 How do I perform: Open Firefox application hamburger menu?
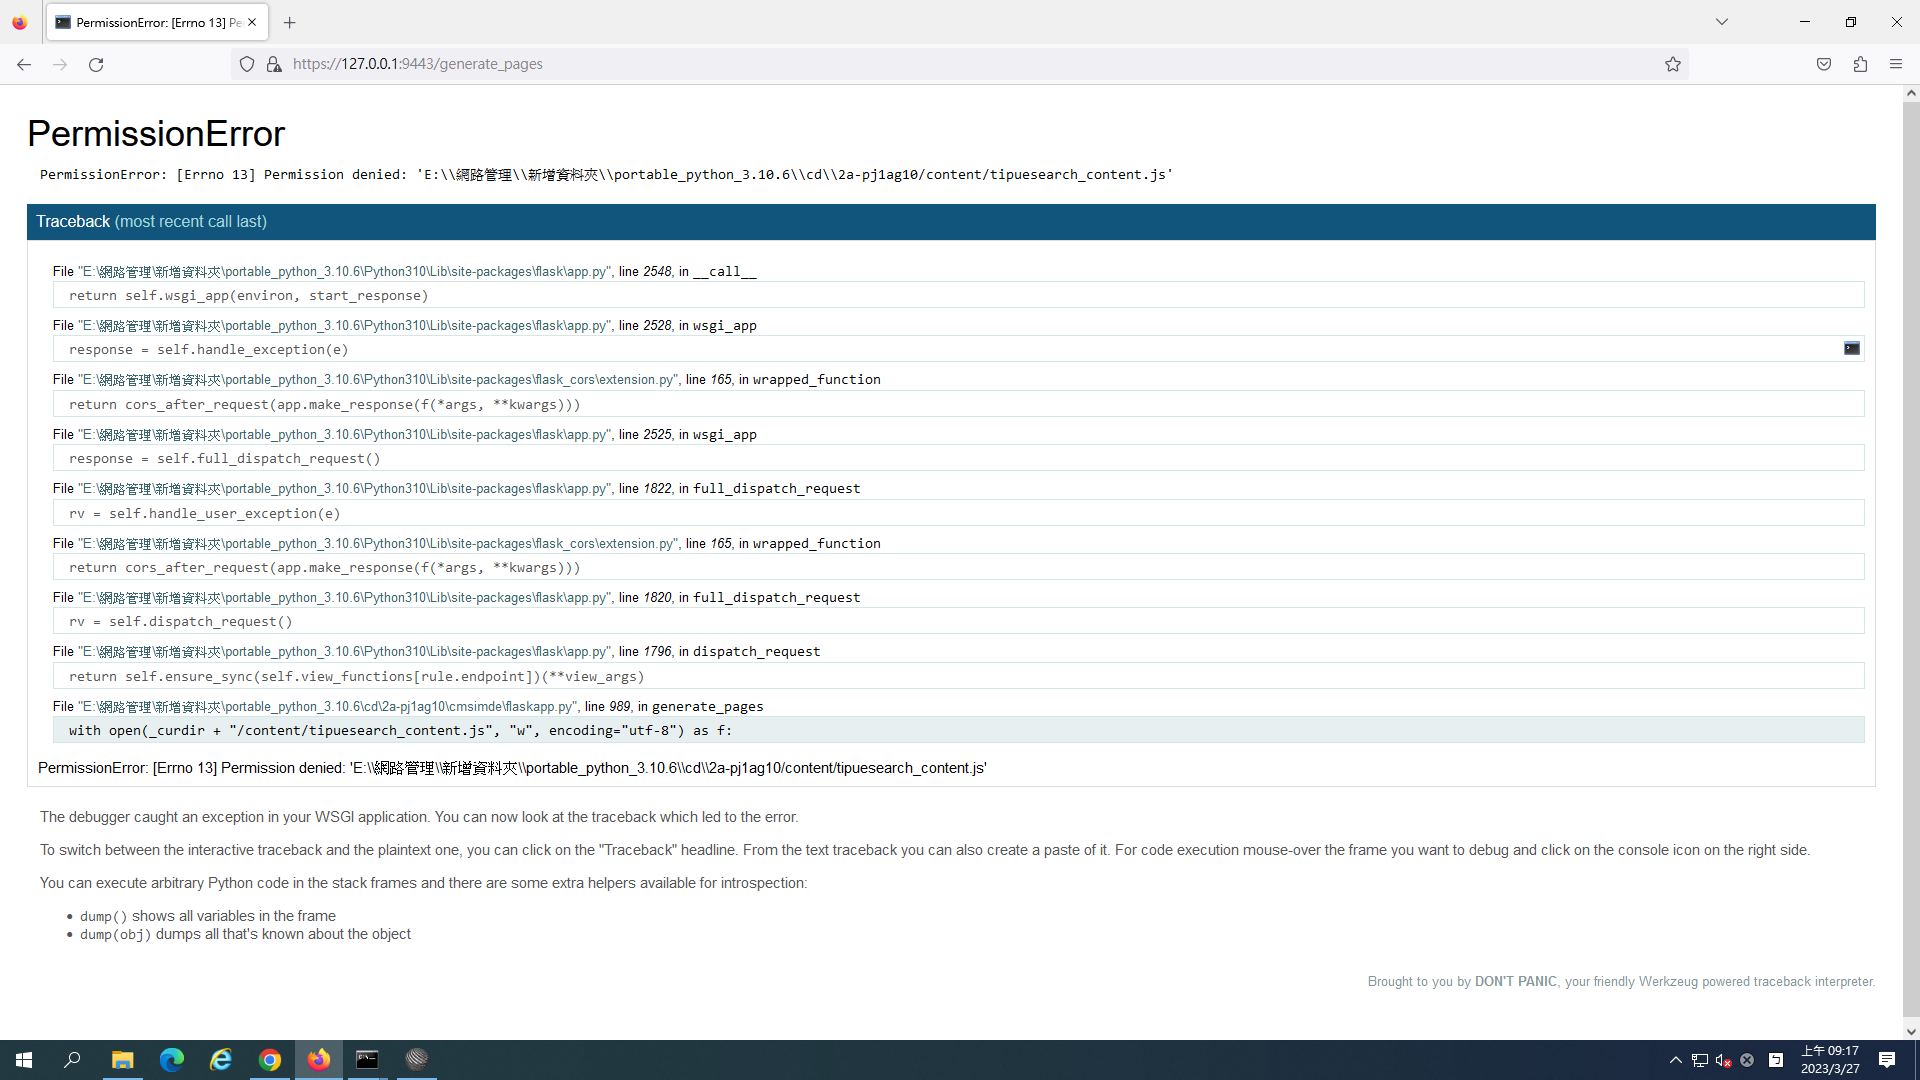click(x=1896, y=64)
